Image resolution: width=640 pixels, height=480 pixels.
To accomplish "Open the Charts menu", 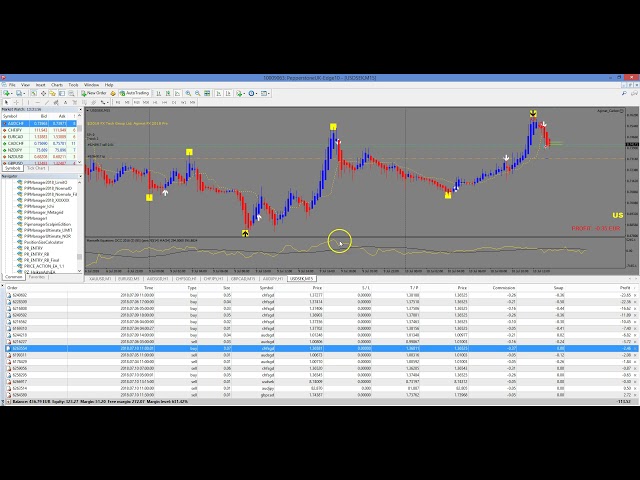I will pyautogui.click(x=57, y=85).
